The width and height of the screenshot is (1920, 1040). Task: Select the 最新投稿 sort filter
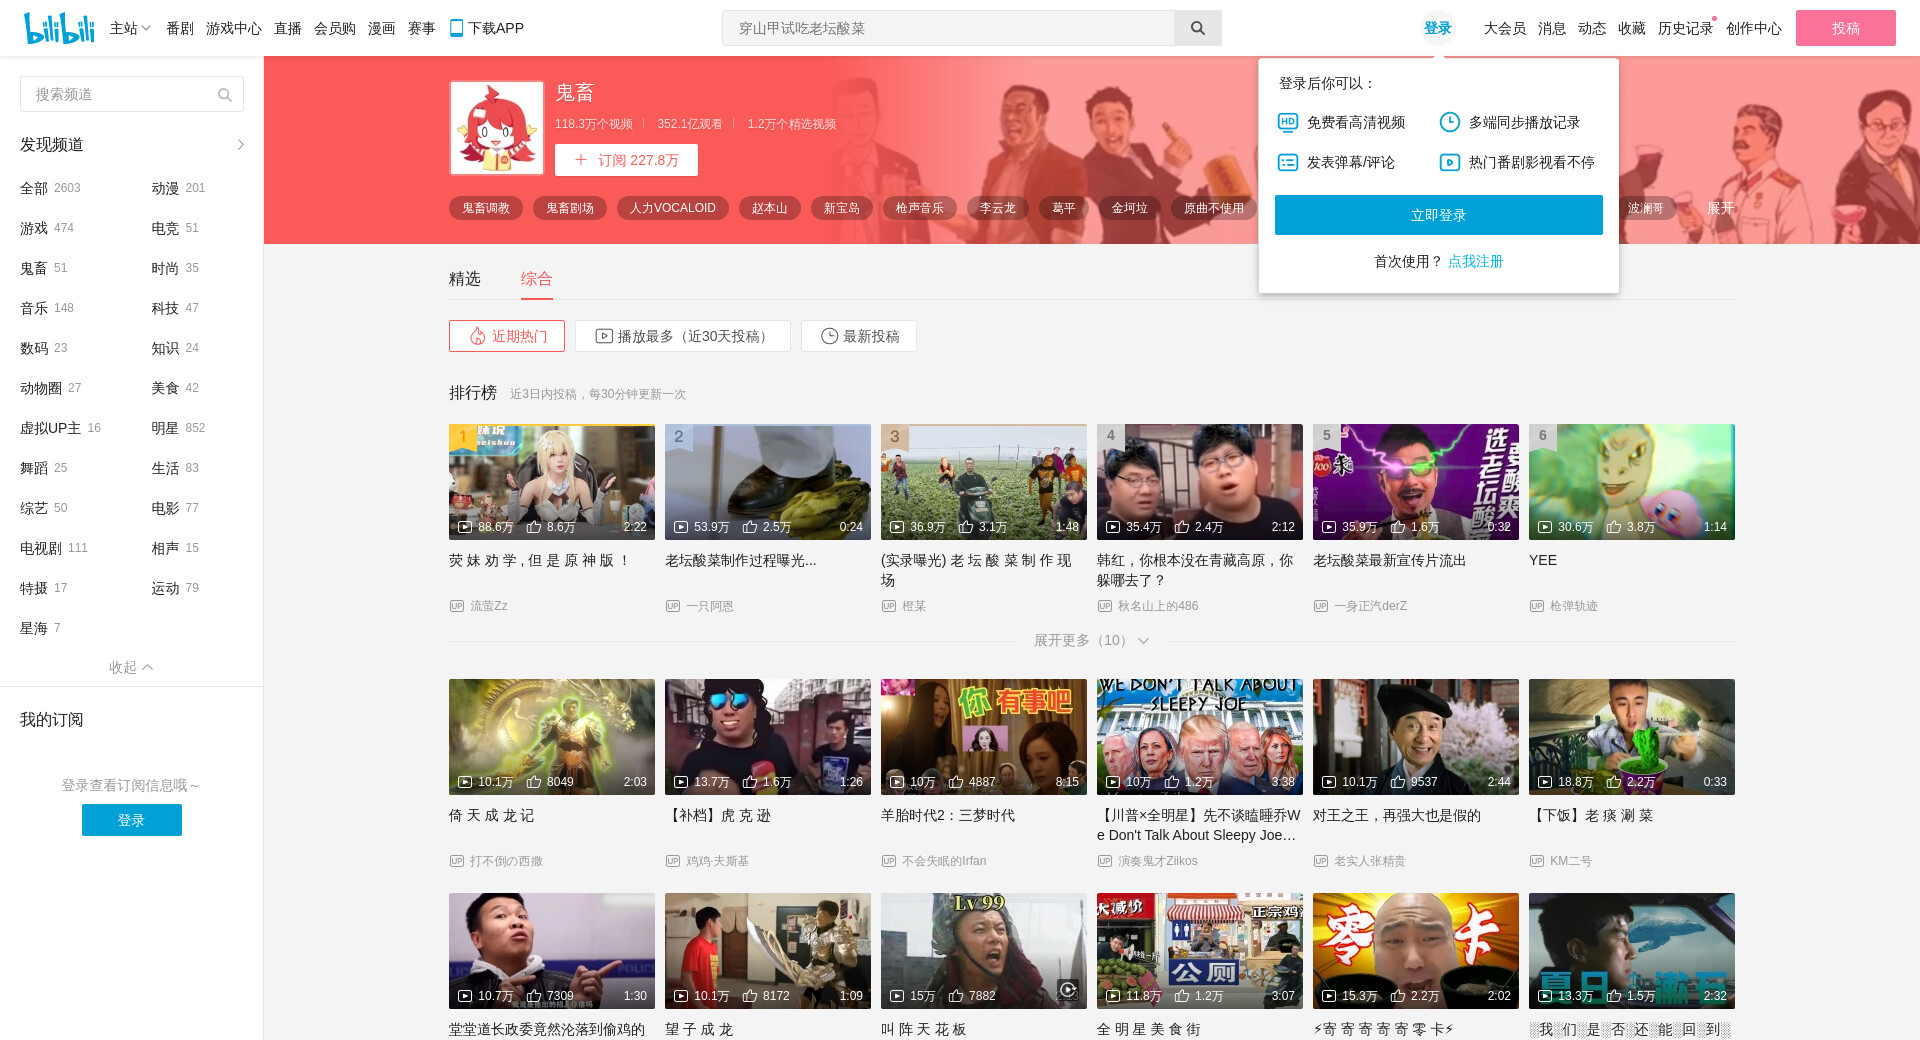pos(859,336)
